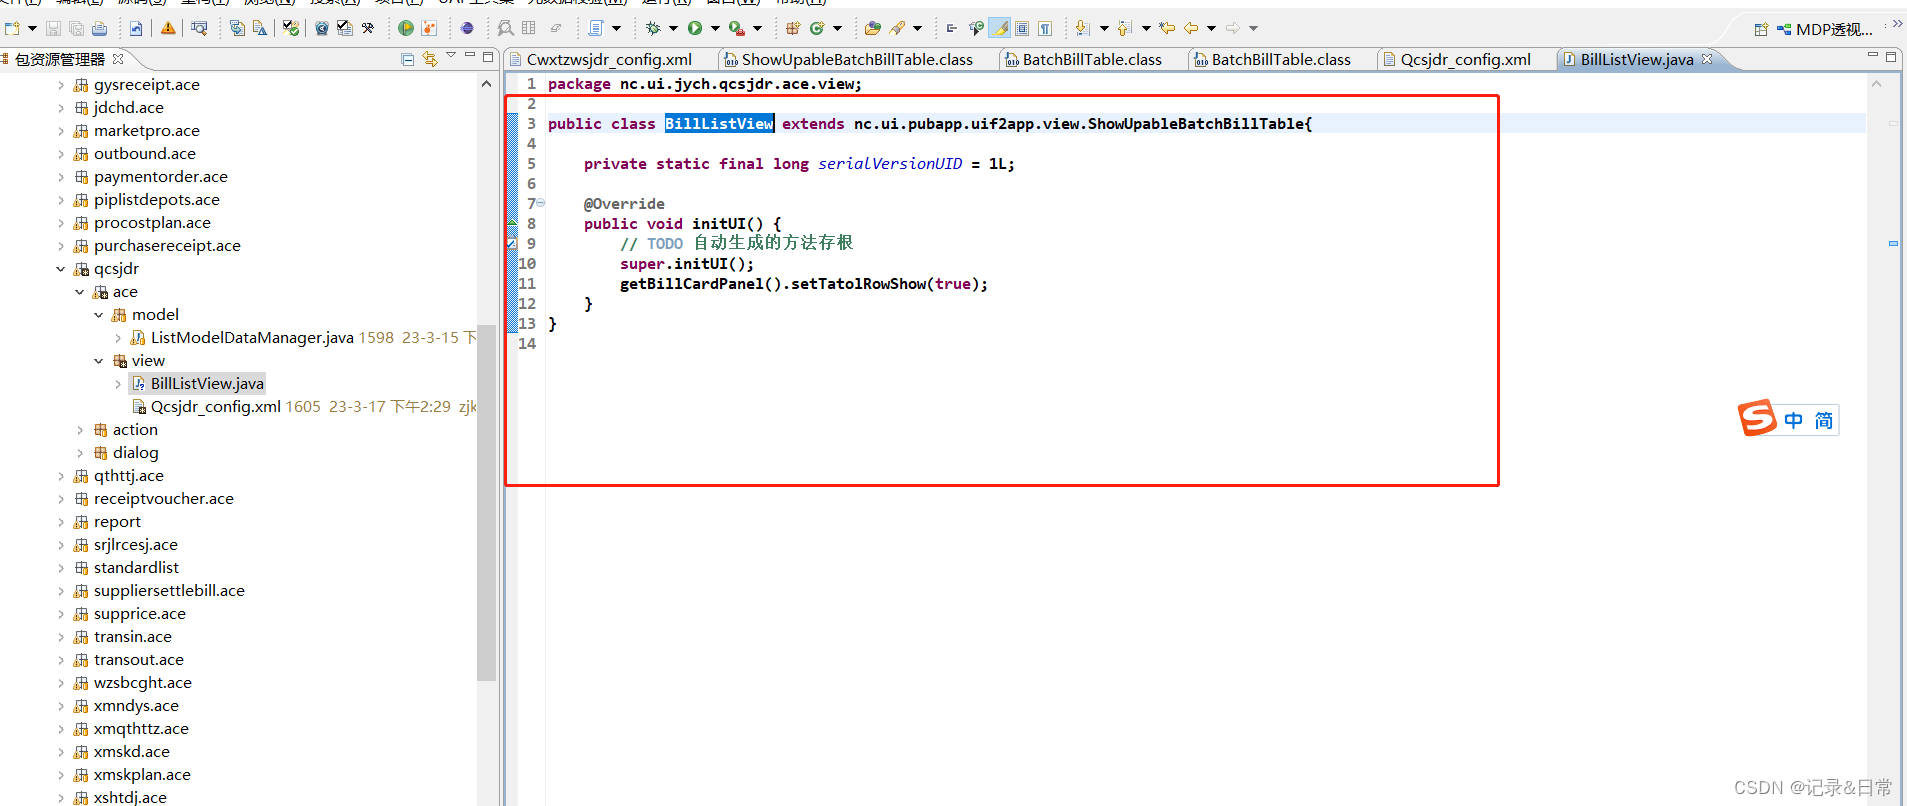Close the BillListView.java editor tab
Screen dimensions: 1907x806
(x=1707, y=59)
